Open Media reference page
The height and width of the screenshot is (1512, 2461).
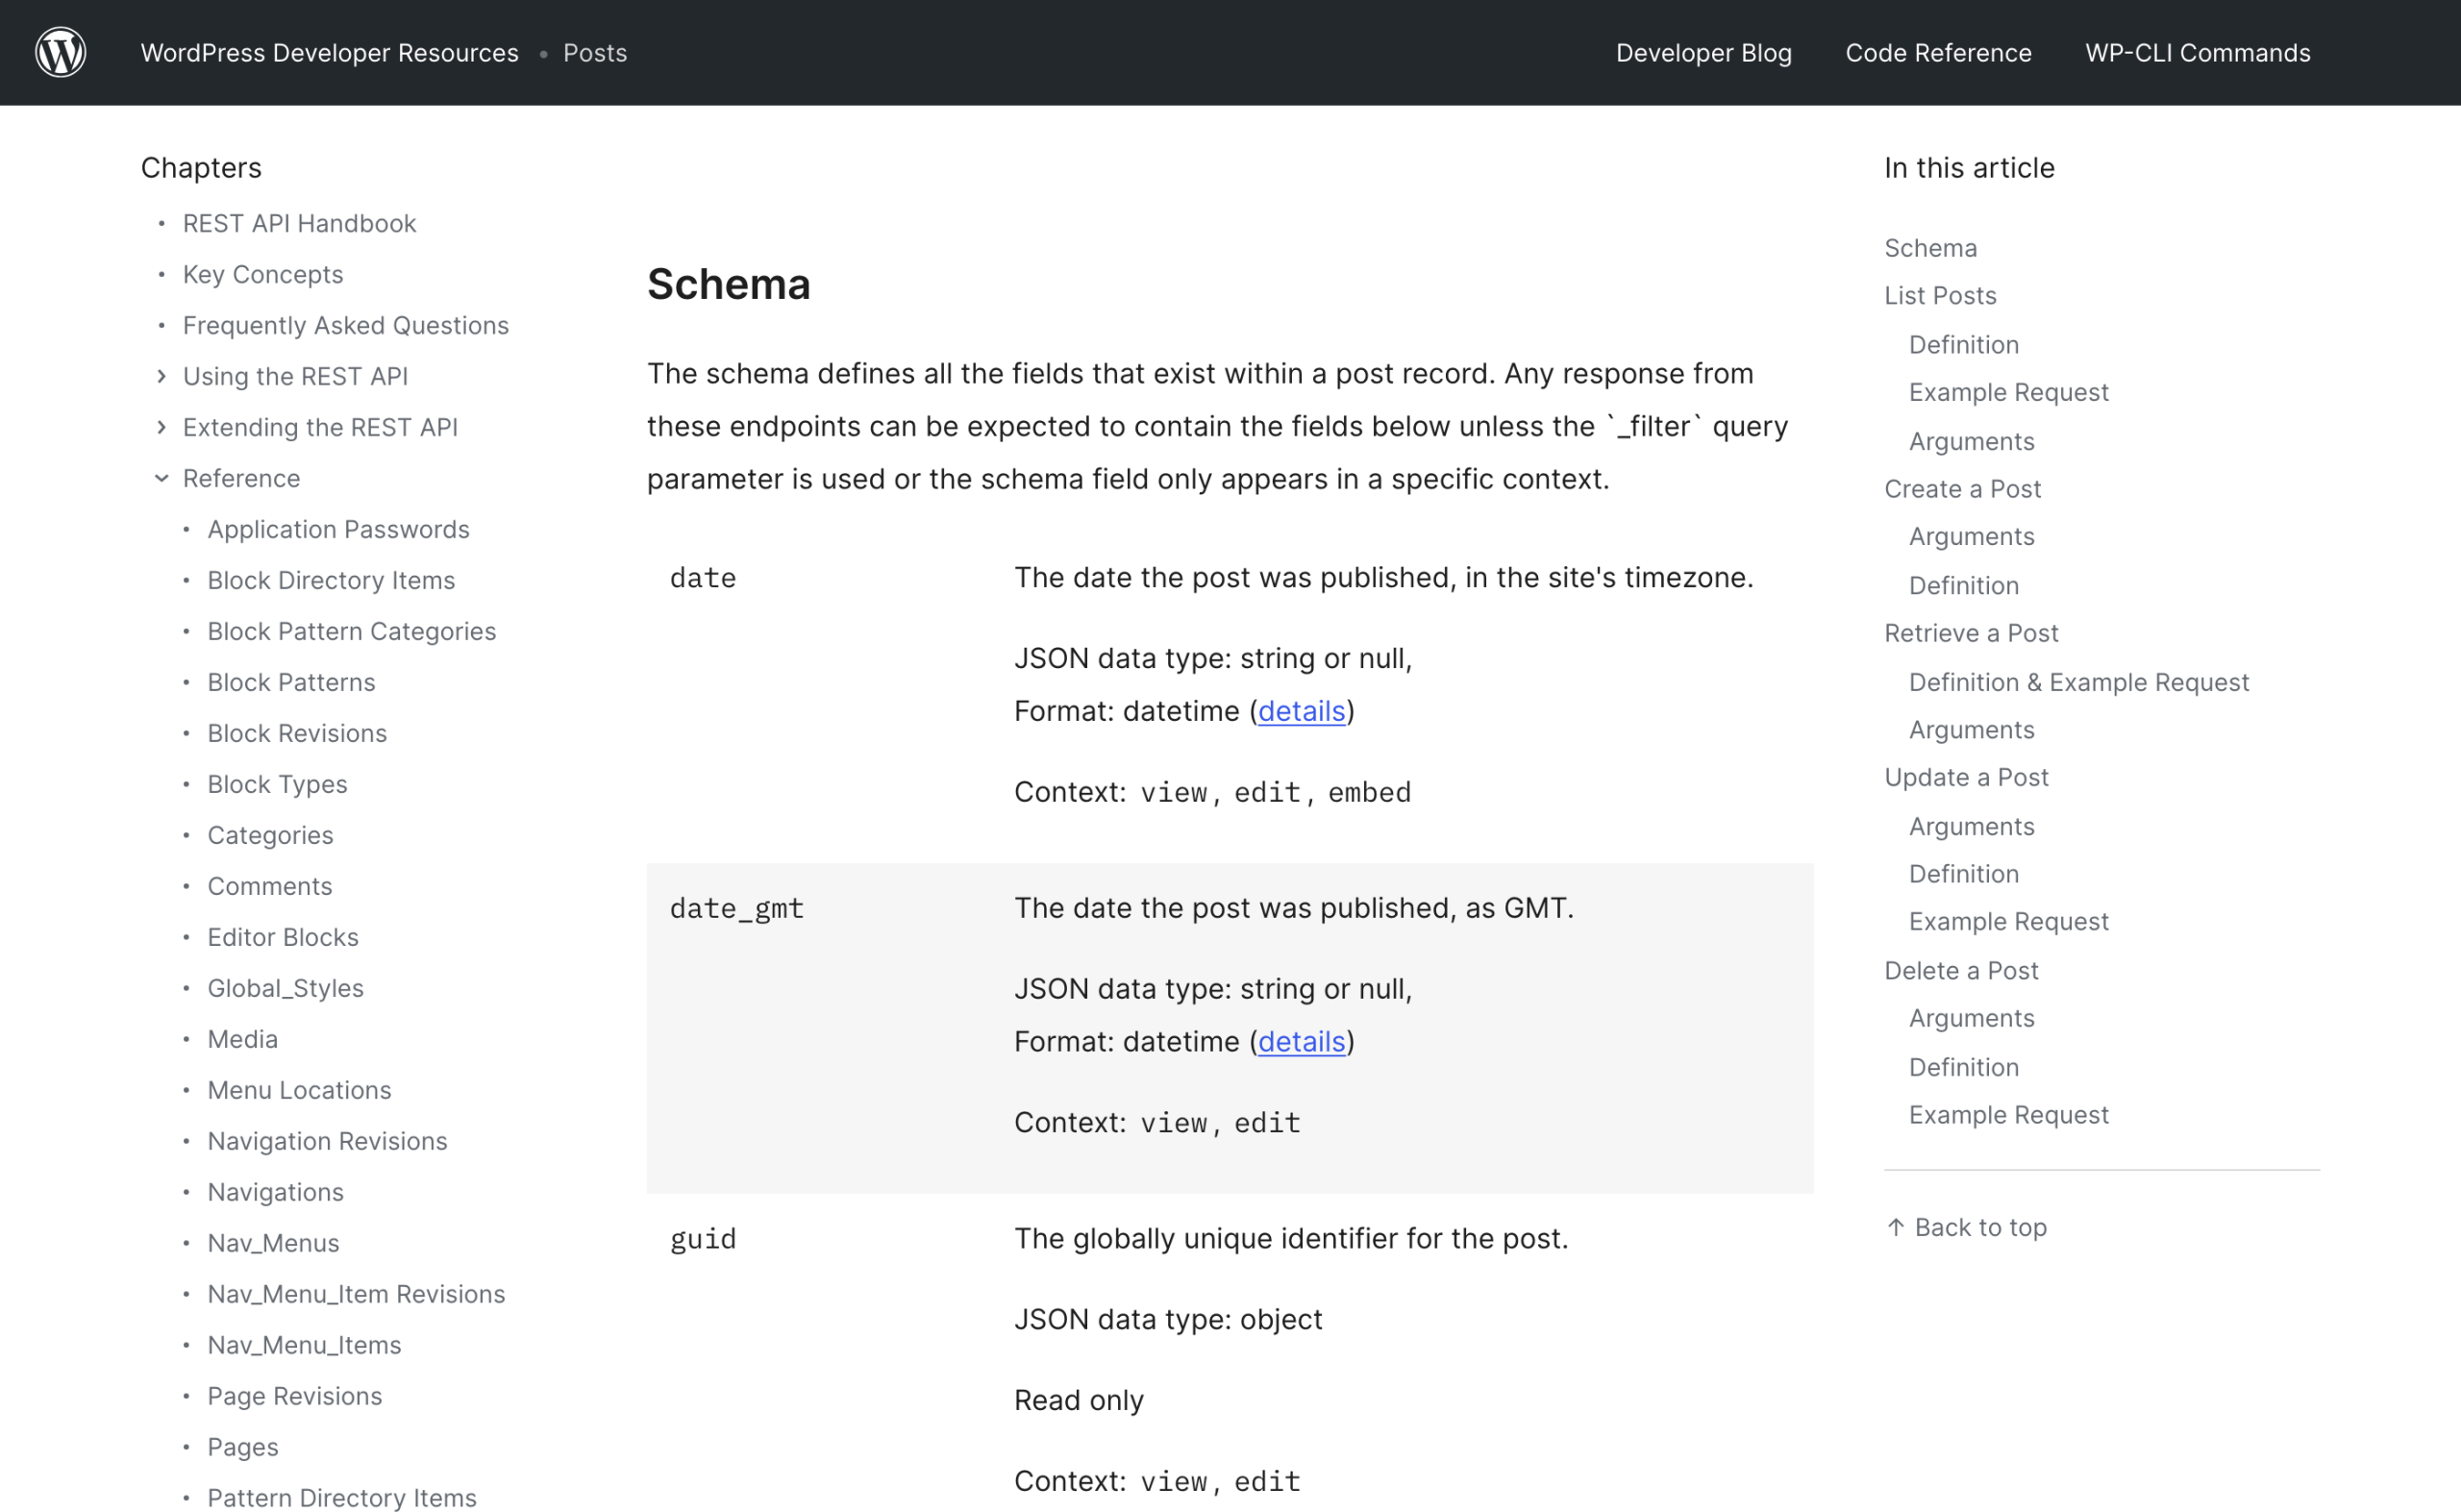242,1039
